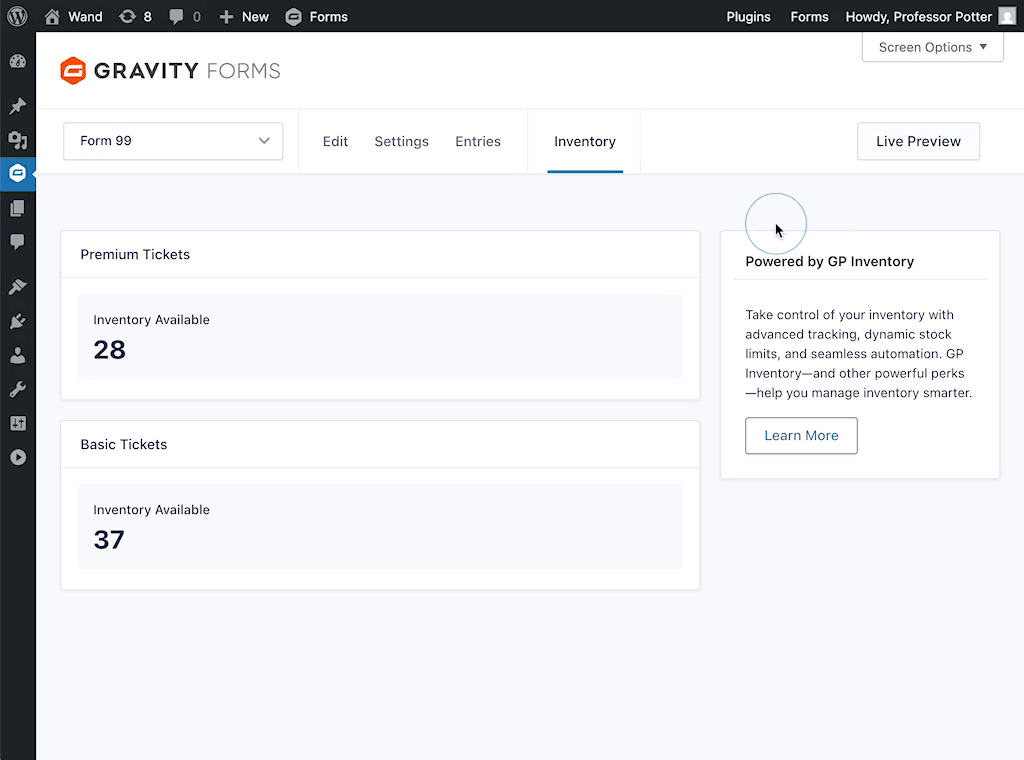The width and height of the screenshot is (1024, 760).
Task: Click the Comments bubble sidebar icon
Action: click(17, 242)
